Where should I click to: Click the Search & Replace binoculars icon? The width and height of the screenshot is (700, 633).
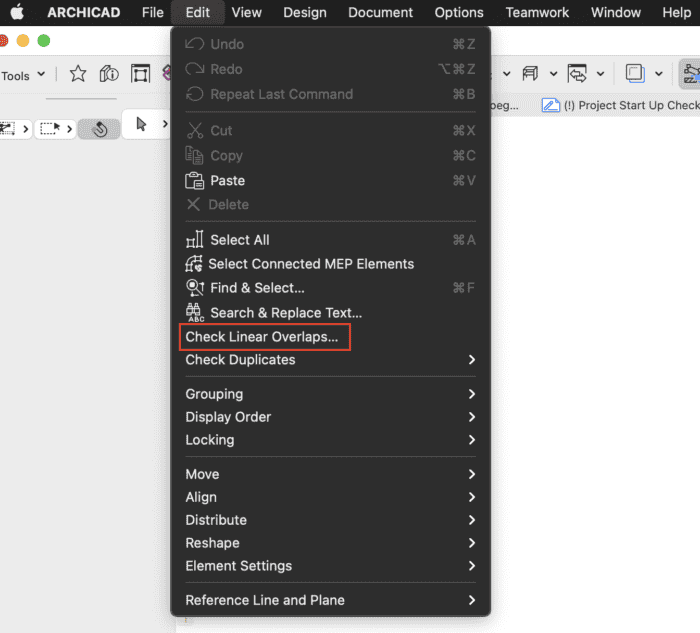tap(195, 312)
